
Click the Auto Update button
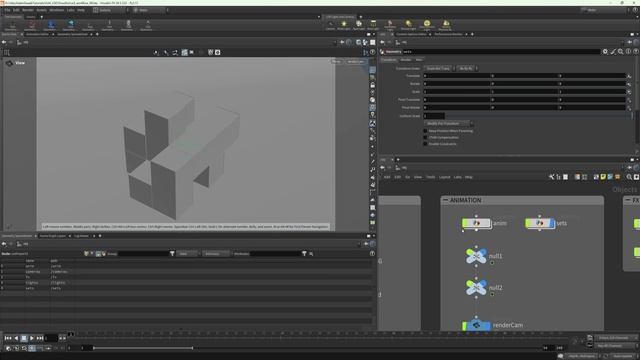point(622,356)
